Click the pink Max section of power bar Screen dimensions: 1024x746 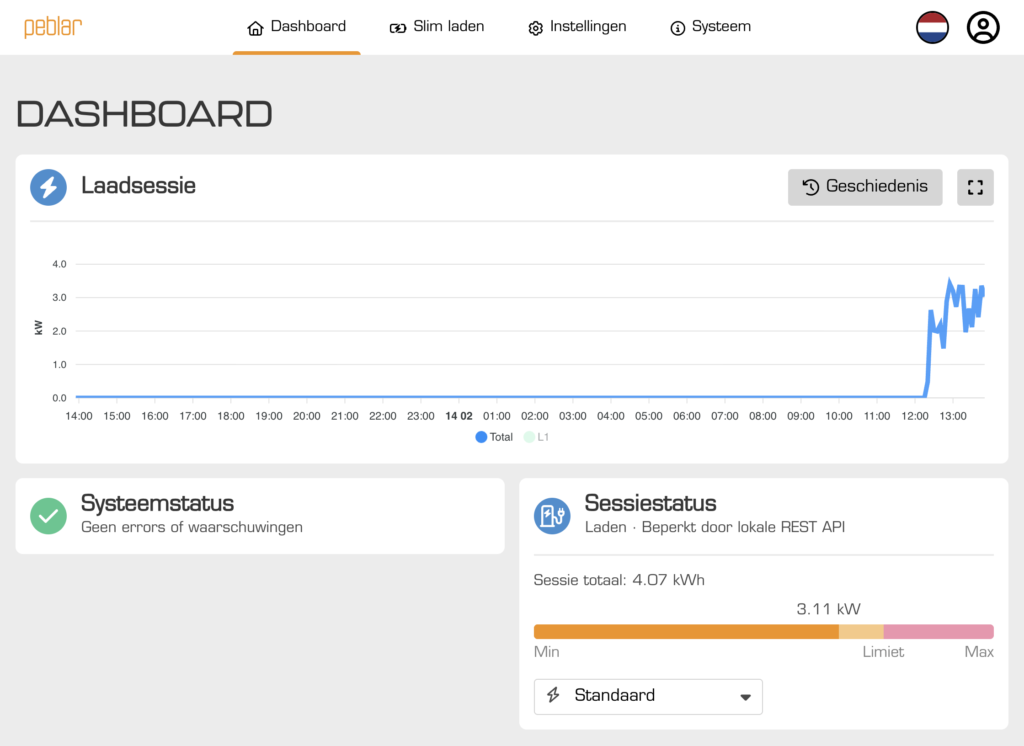click(938, 632)
